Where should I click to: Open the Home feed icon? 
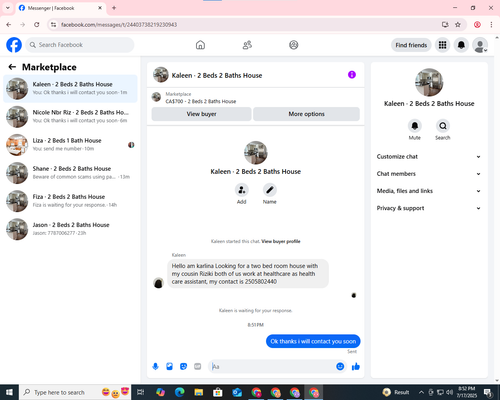[x=200, y=45]
